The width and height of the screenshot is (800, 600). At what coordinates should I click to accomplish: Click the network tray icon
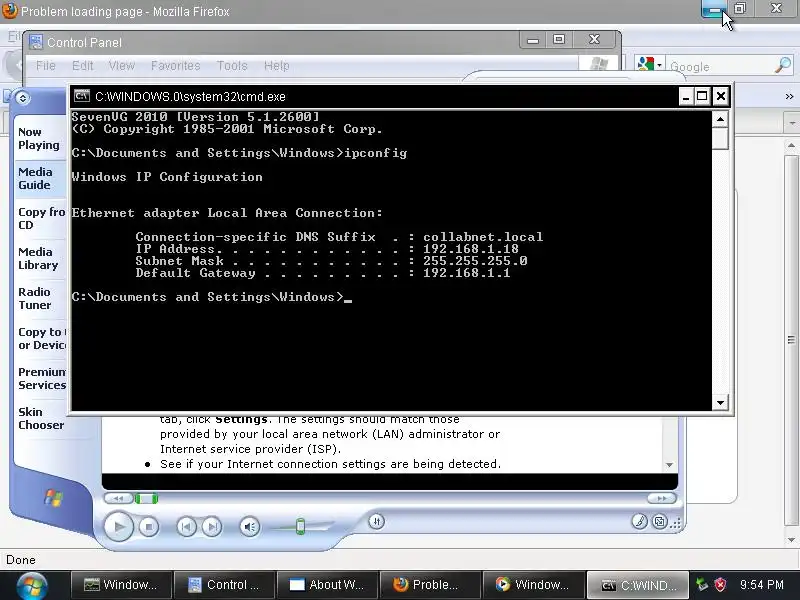(702, 585)
